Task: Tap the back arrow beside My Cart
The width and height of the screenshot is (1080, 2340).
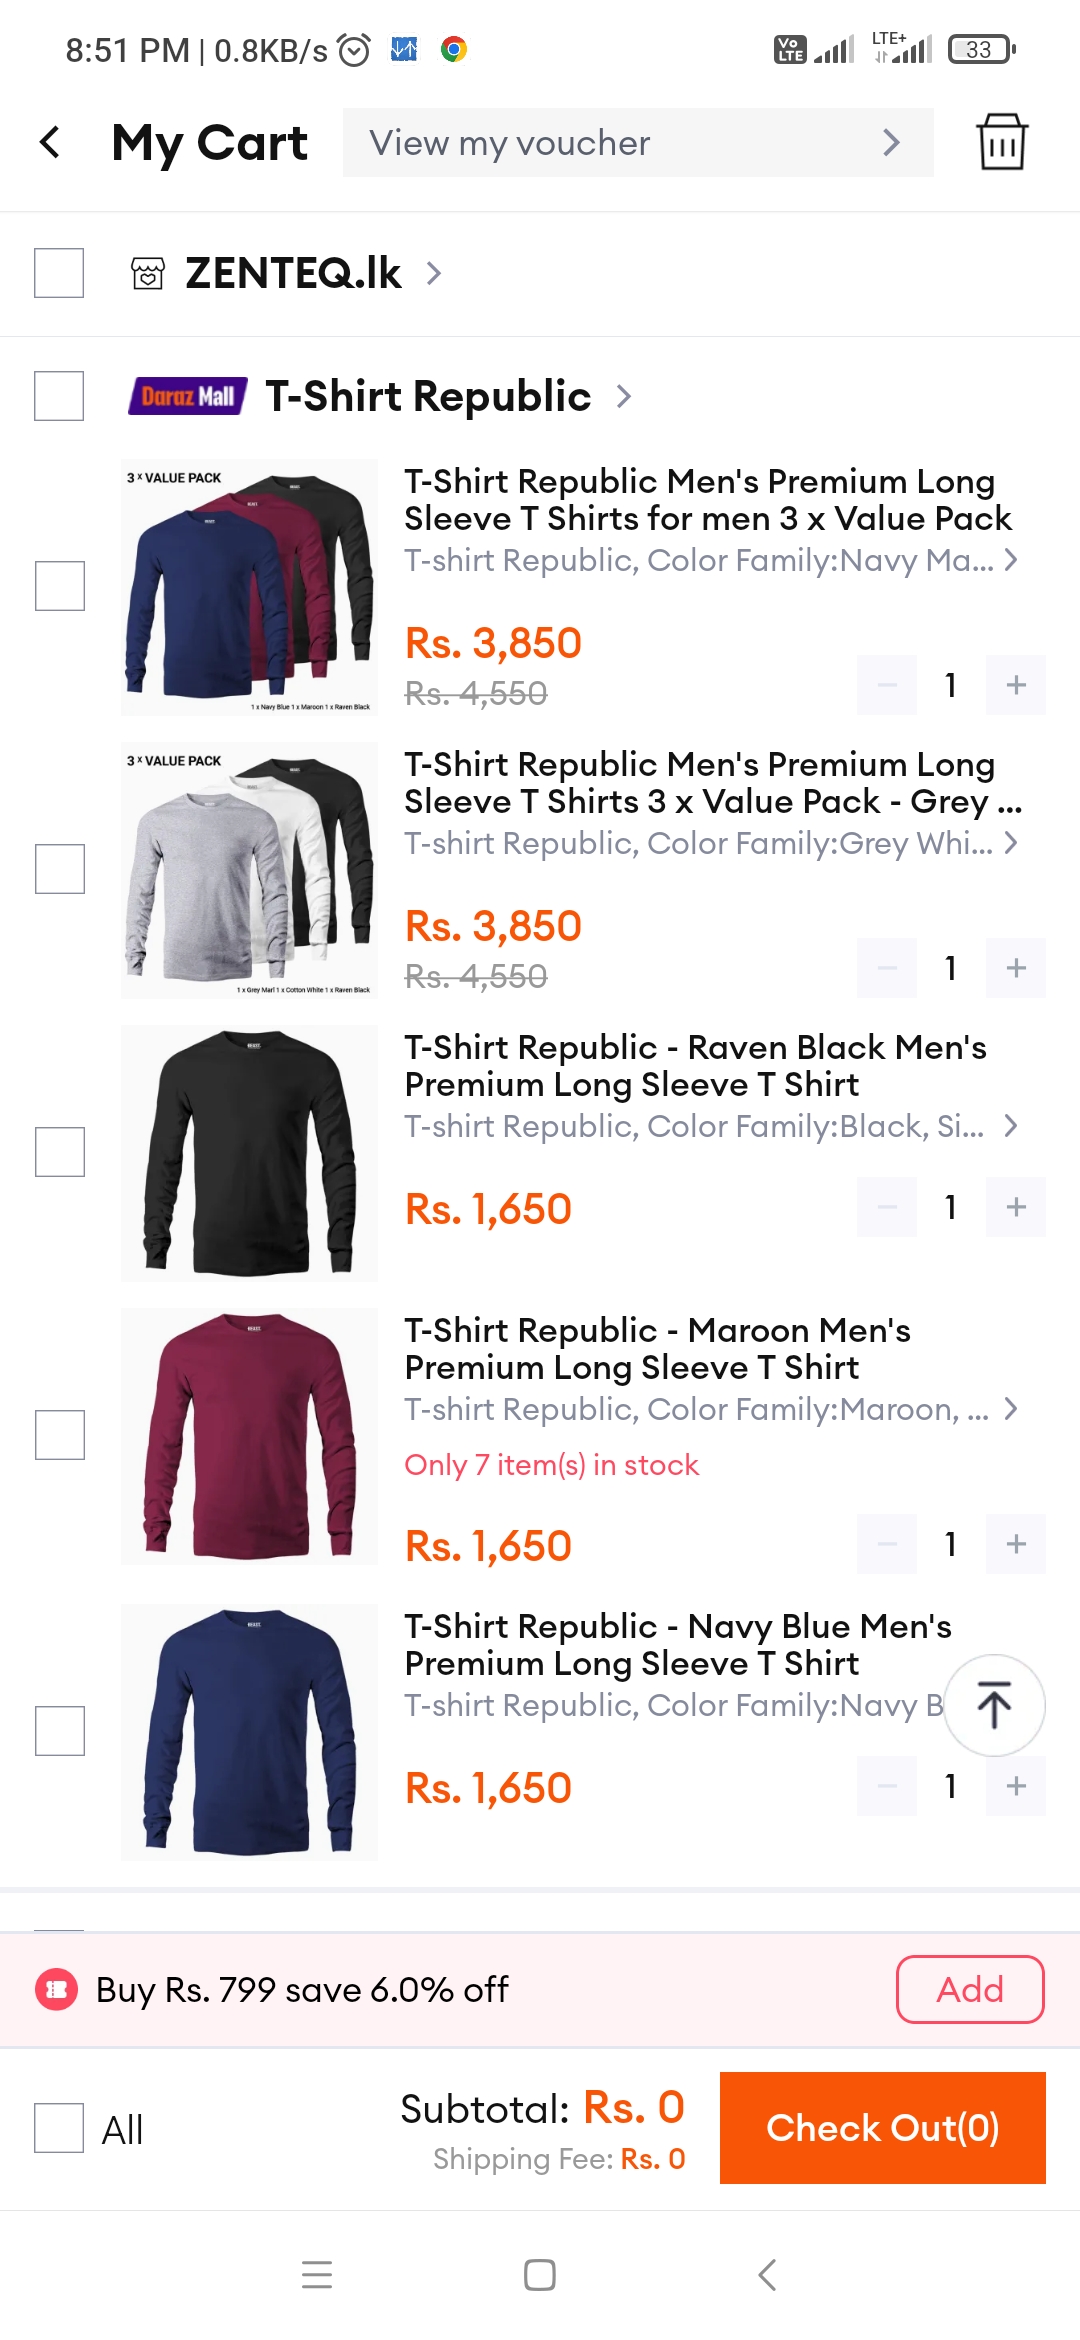Action: (50, 142)
